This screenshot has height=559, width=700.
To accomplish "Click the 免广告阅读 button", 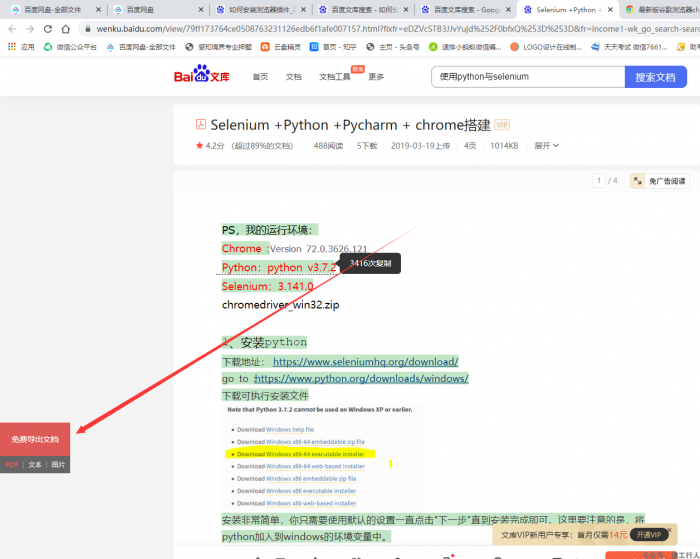I will [660, 181].
